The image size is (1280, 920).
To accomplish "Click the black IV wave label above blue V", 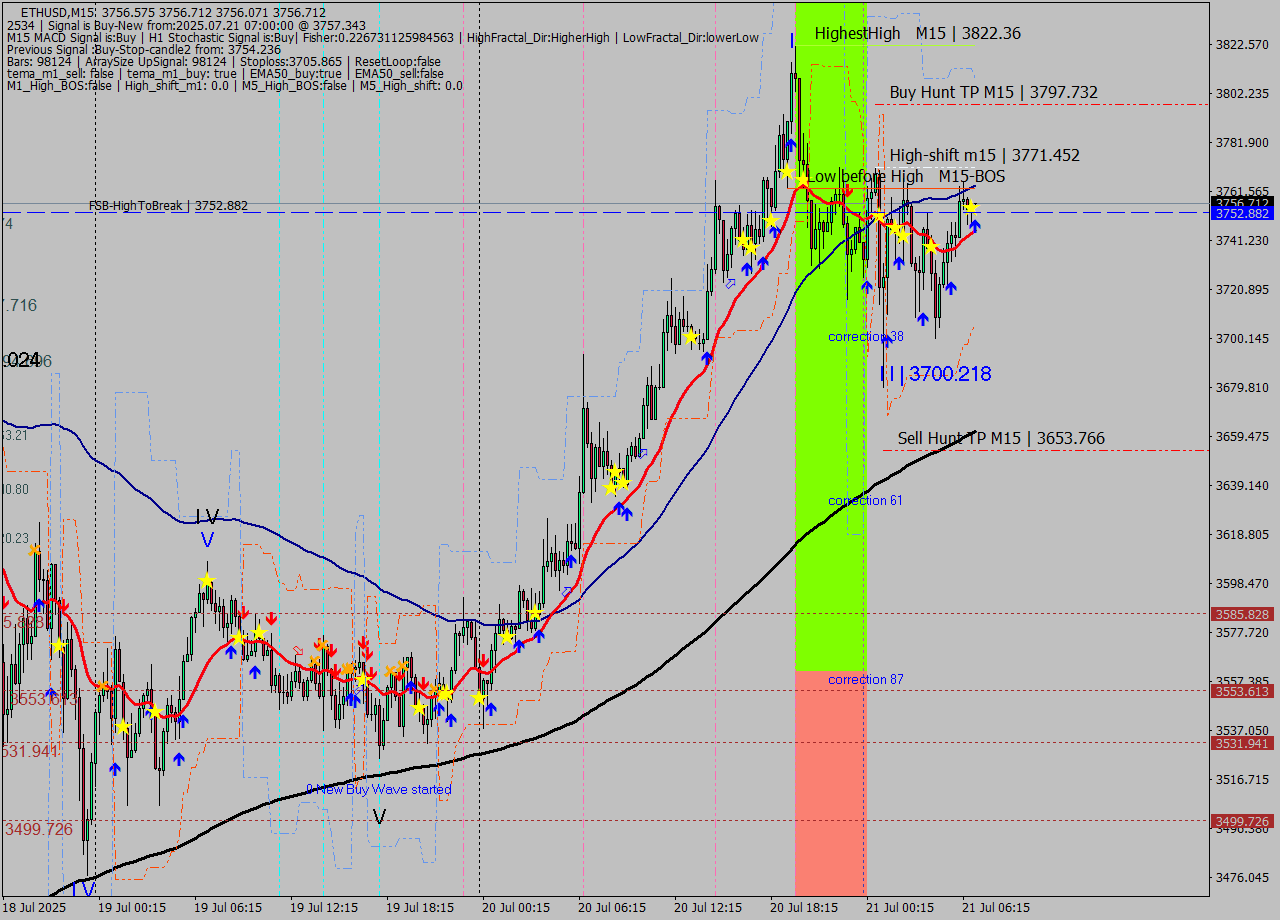I will pyautogui.click(x=207, y=517).
